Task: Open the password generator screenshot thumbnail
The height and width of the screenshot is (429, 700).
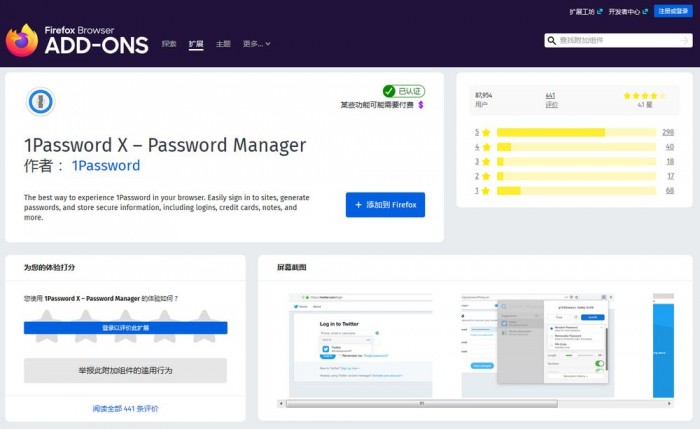Action: [x=538, y=346]
